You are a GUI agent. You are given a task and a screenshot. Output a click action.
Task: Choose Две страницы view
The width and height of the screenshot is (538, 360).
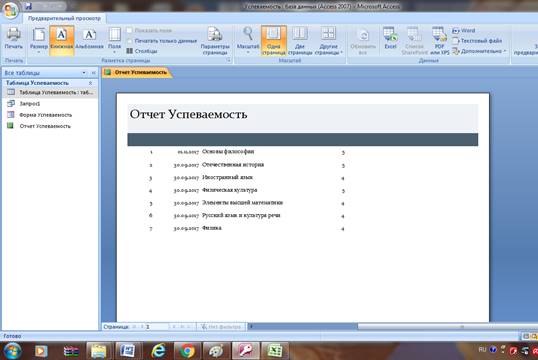(x=300, y=40)
